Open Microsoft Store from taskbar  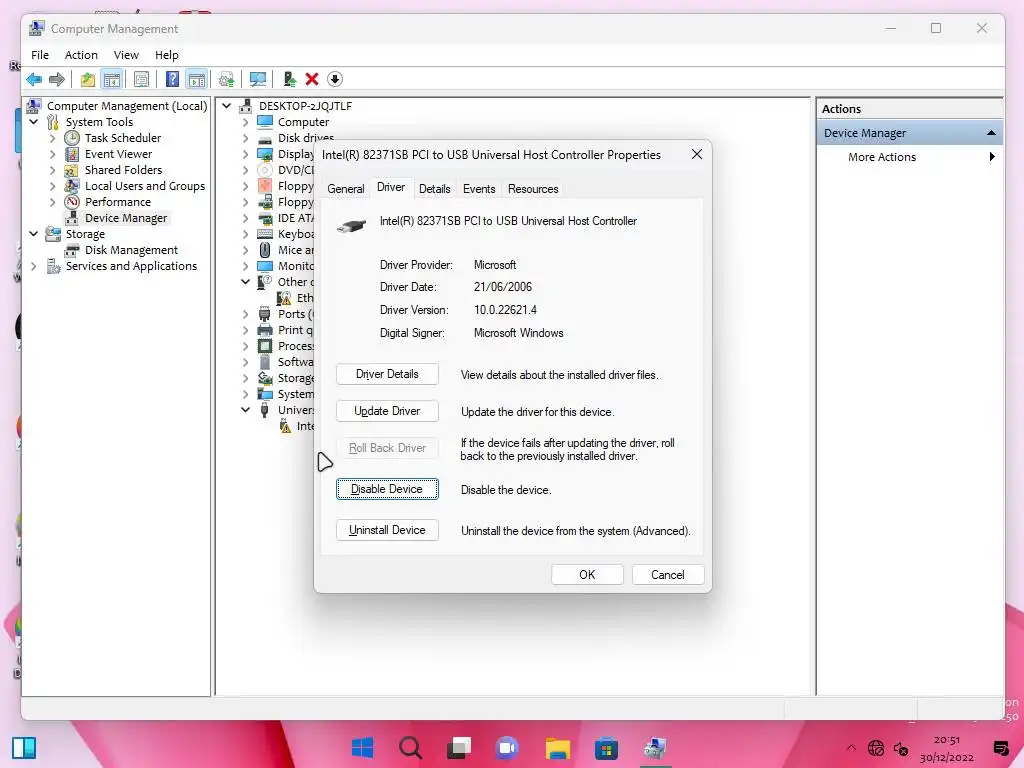tap(606, 748)
